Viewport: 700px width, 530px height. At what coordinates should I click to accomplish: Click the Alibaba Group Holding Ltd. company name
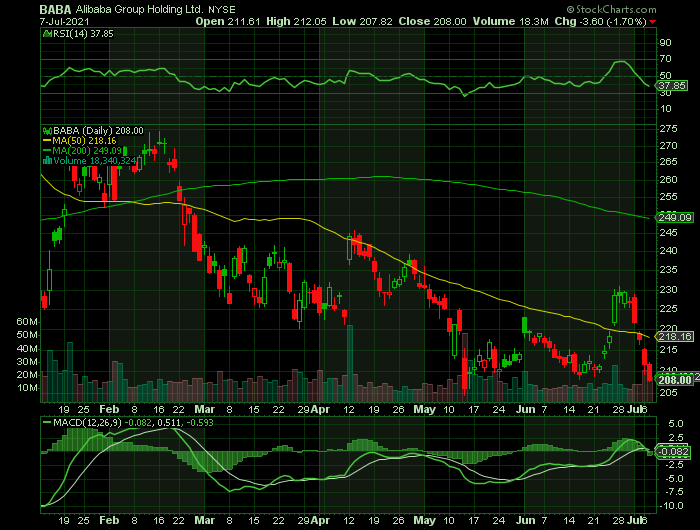140,9
